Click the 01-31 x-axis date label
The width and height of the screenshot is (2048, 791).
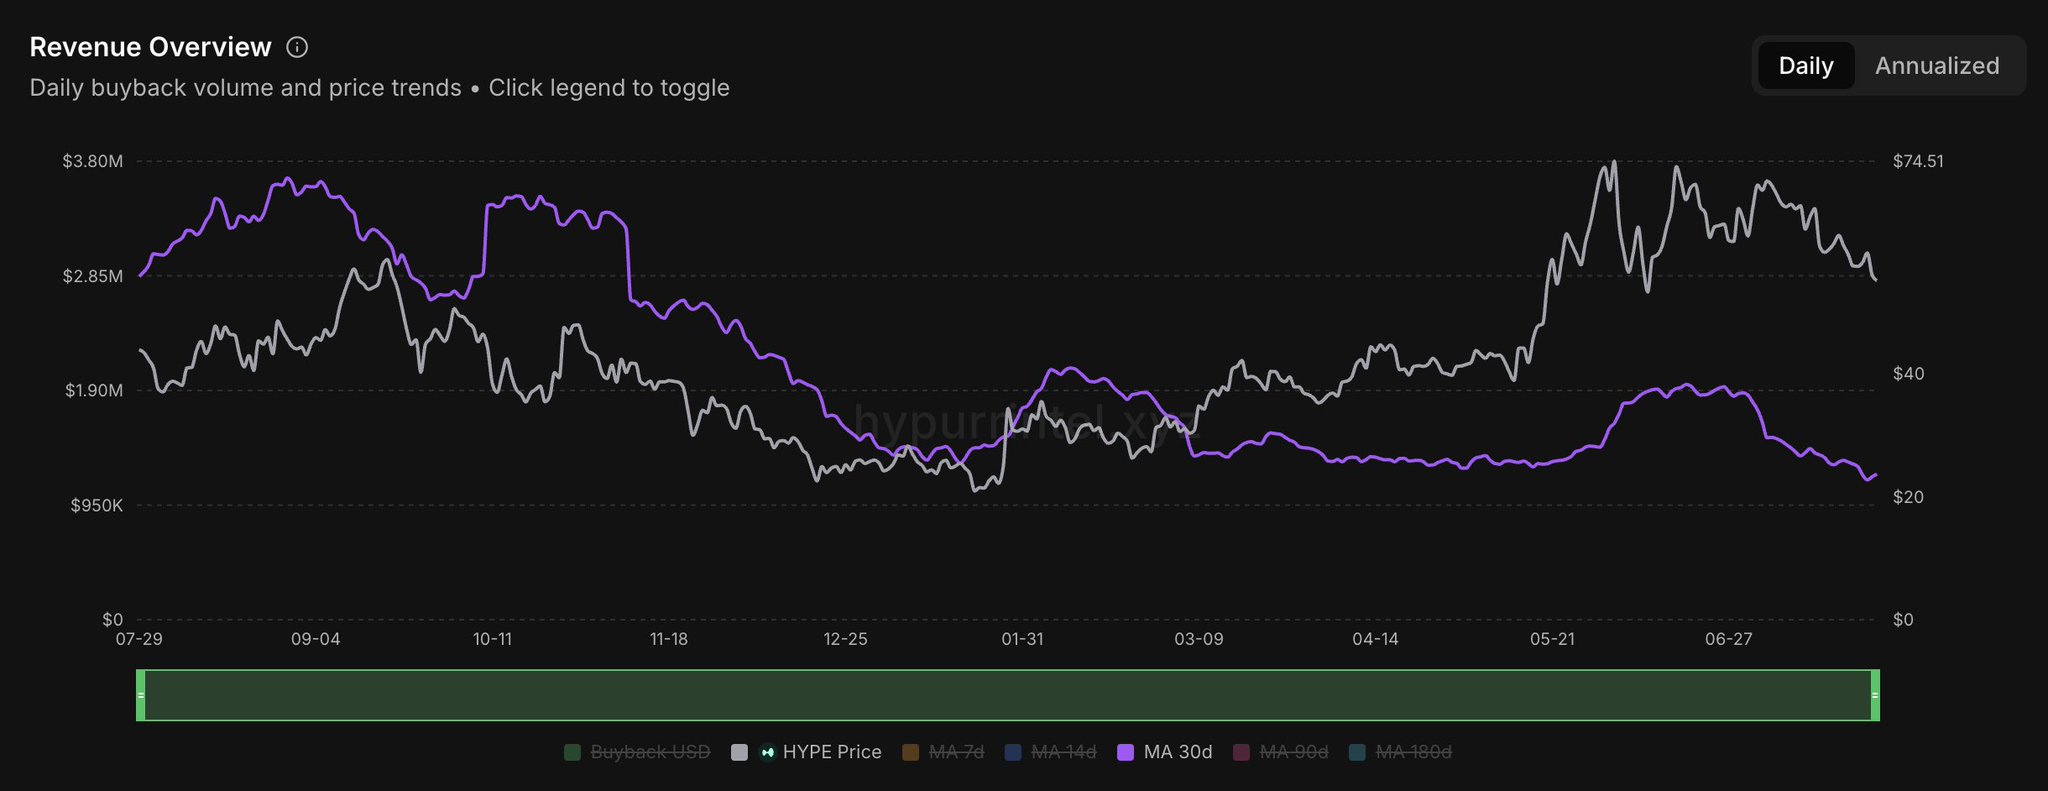click(x=1022, y=639)
